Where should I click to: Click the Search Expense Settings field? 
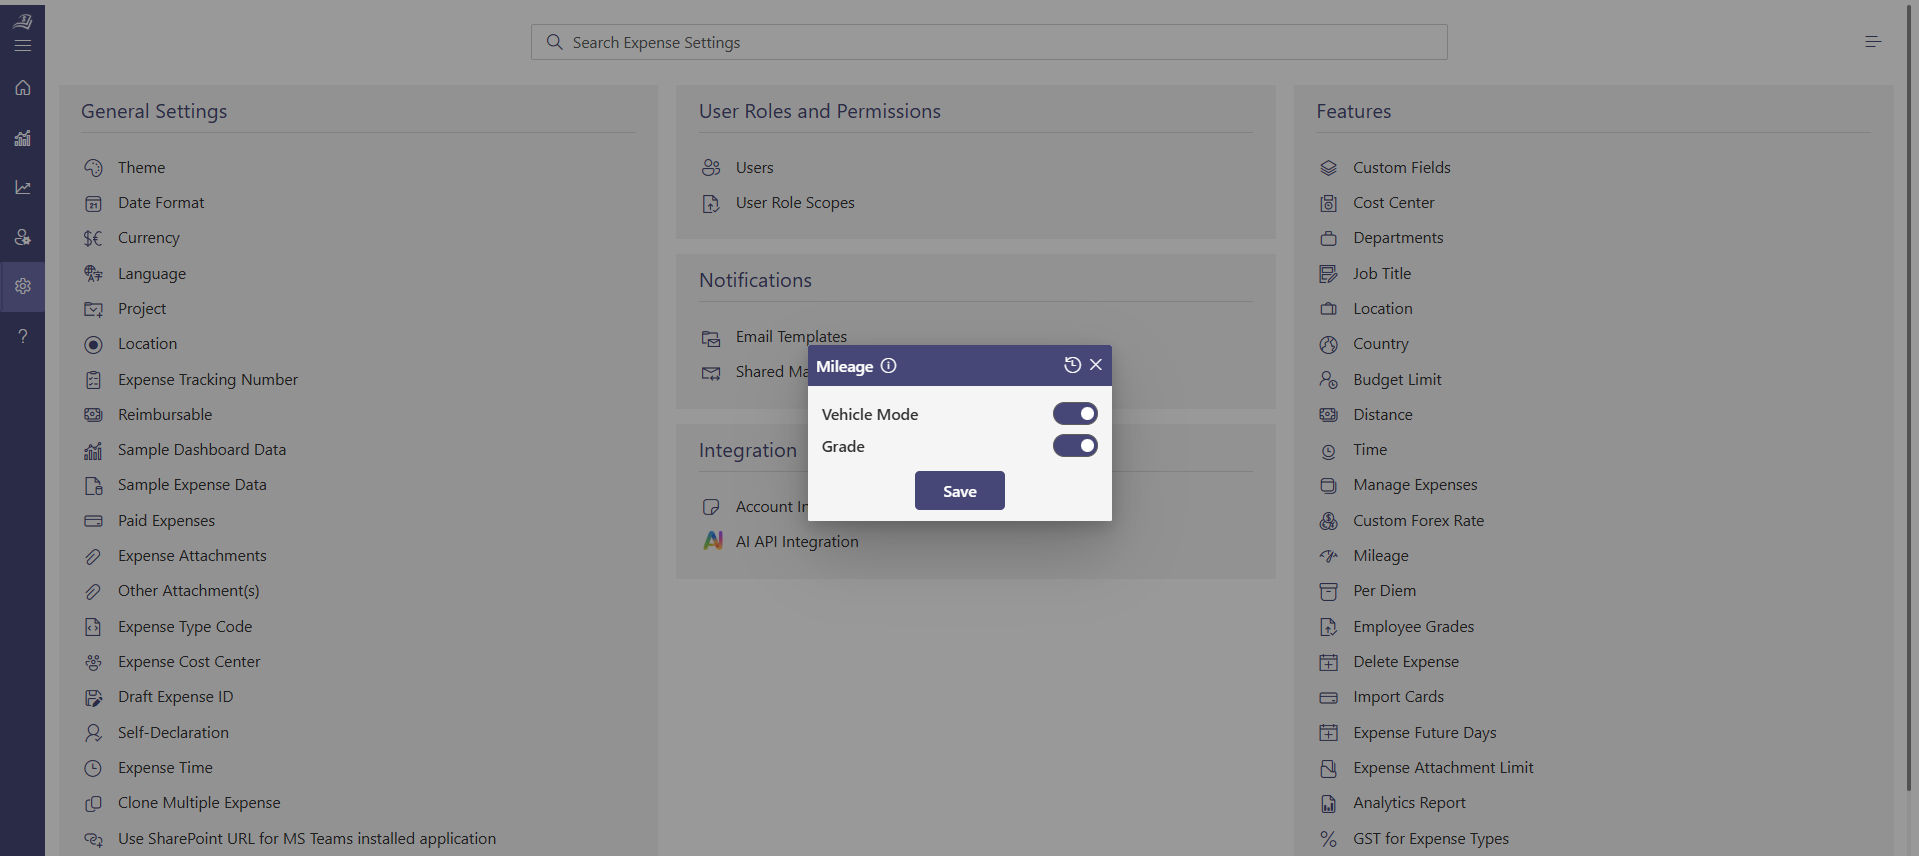click(x=989, y=42)
